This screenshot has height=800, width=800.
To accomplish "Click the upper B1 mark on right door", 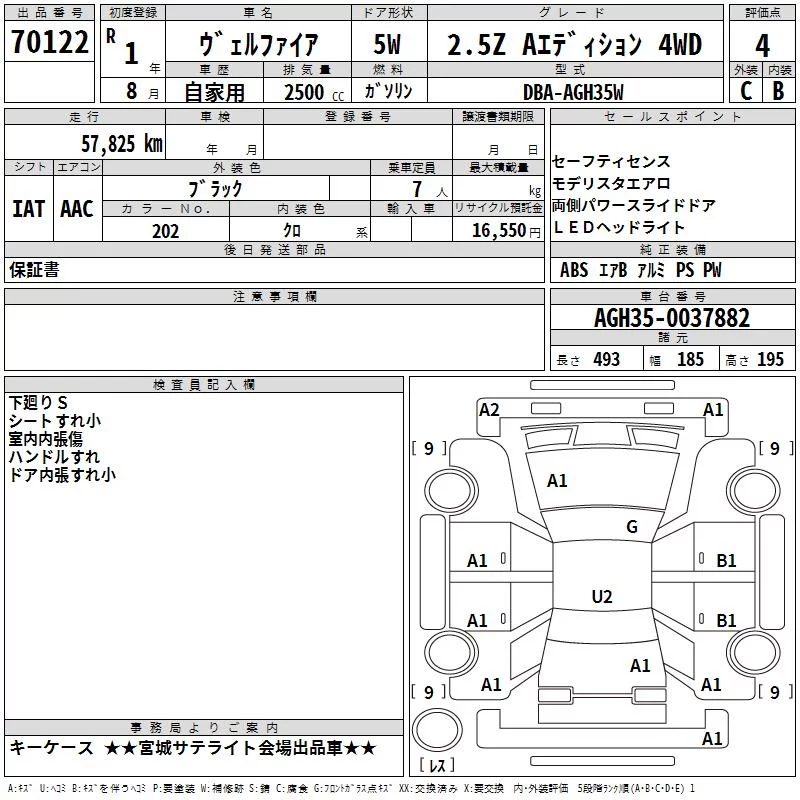I will pyautogui.click(x=726, y=561).
